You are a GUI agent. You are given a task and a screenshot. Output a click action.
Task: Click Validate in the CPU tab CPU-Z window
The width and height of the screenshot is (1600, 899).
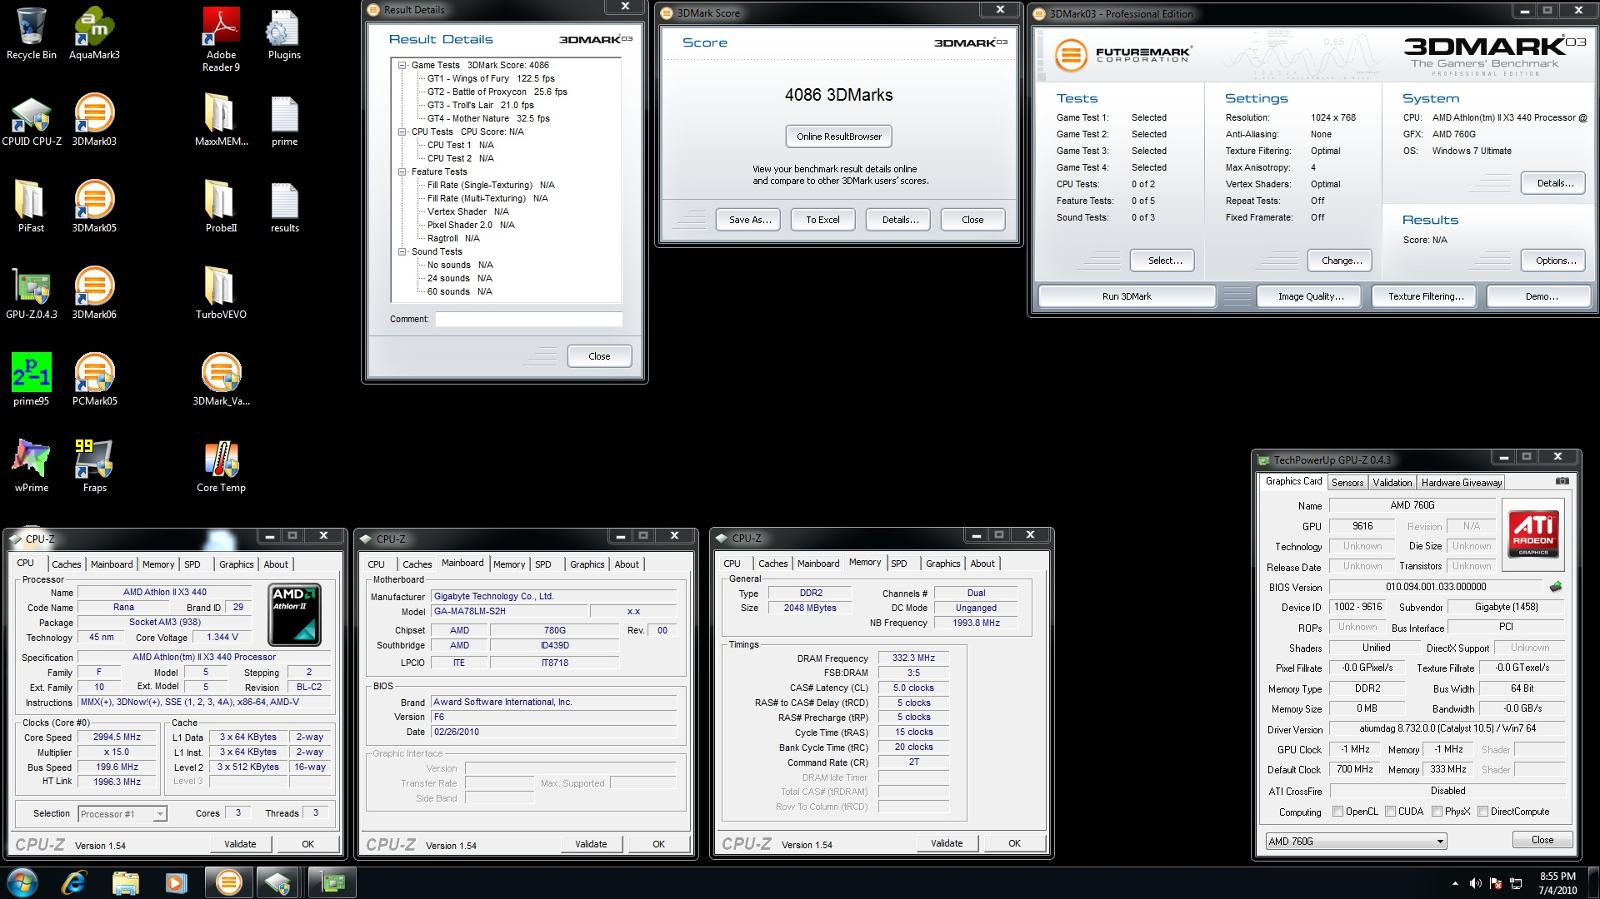[x=240, y=844]
